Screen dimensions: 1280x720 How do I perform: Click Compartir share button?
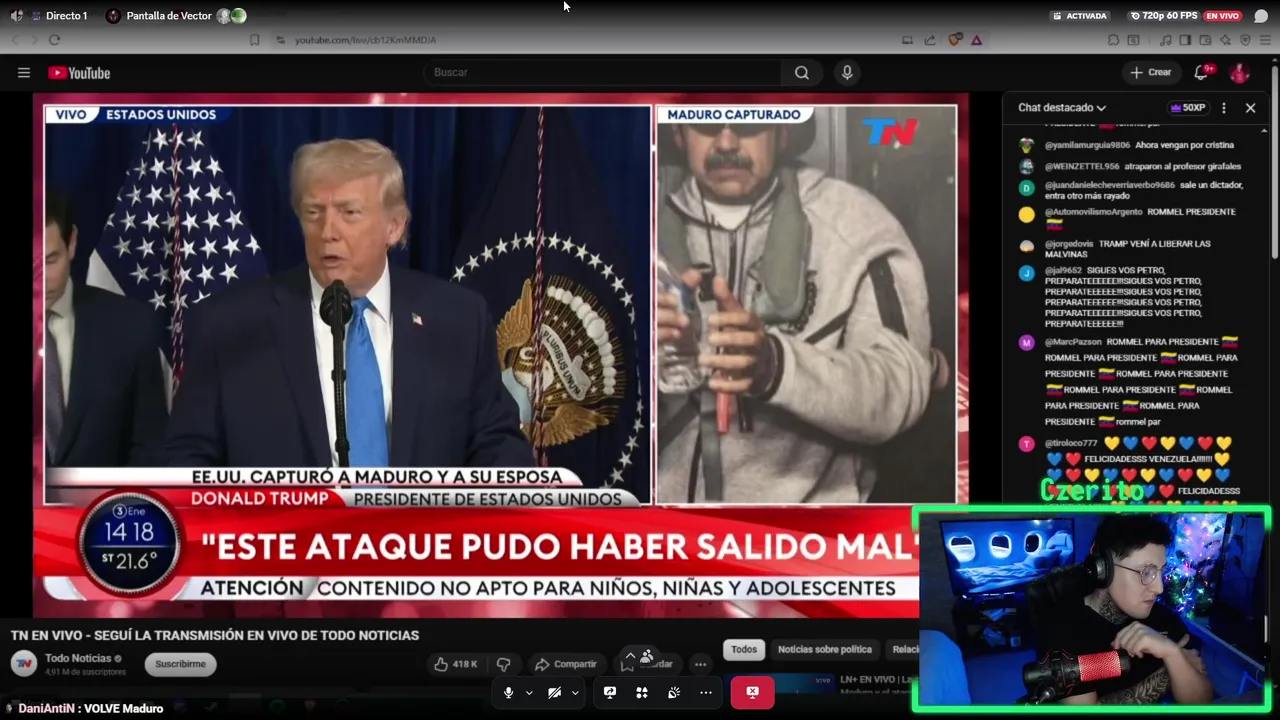(566, 664)
